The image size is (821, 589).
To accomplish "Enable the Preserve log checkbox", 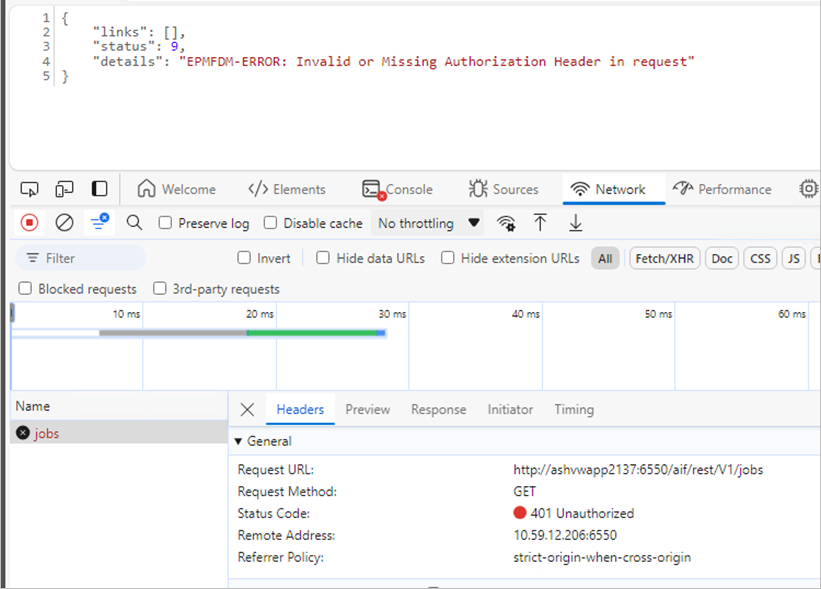I will (x=165, y=223).
